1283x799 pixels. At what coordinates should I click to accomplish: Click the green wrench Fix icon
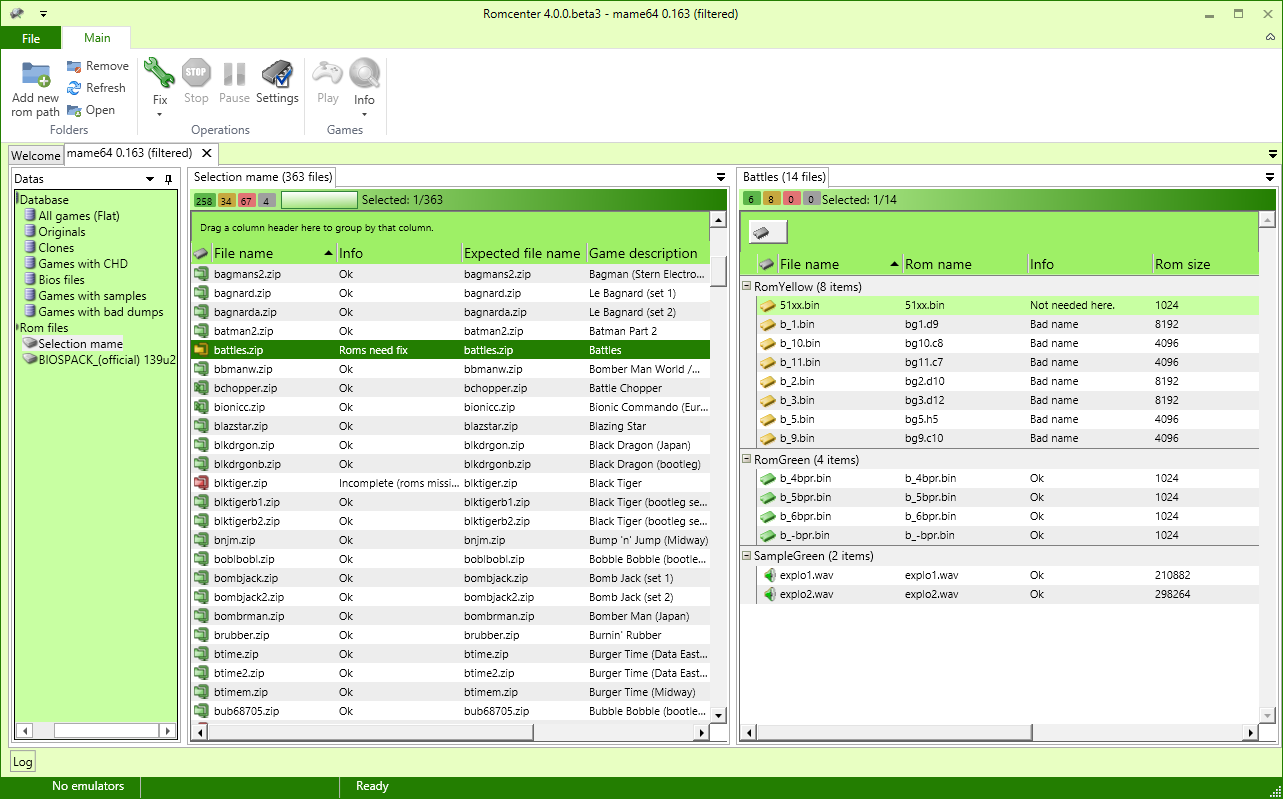pyautogui.click(x=159, y=73)
